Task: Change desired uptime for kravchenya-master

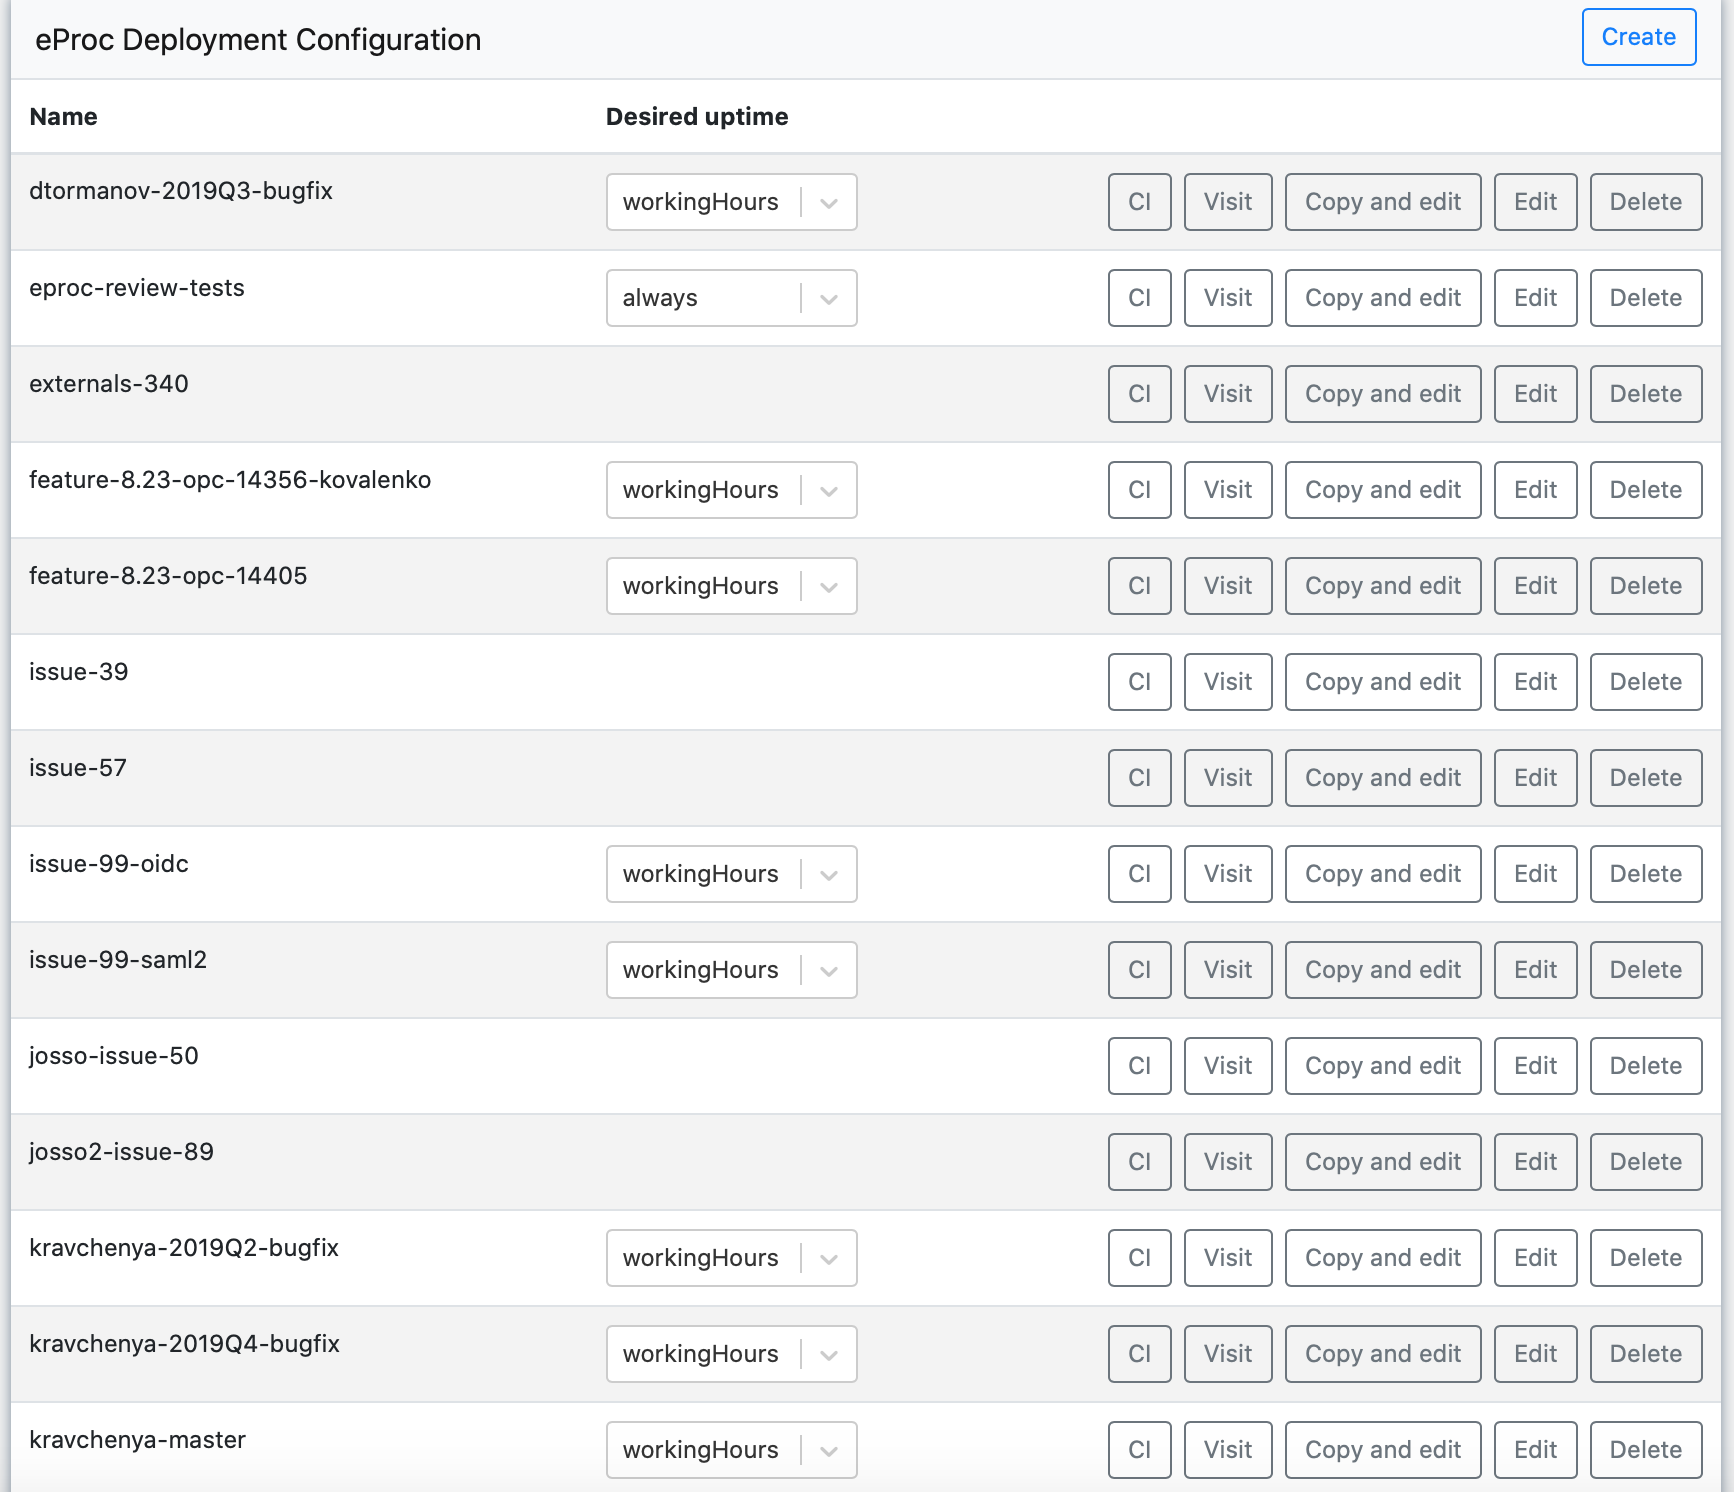Action: (731, 1450)
